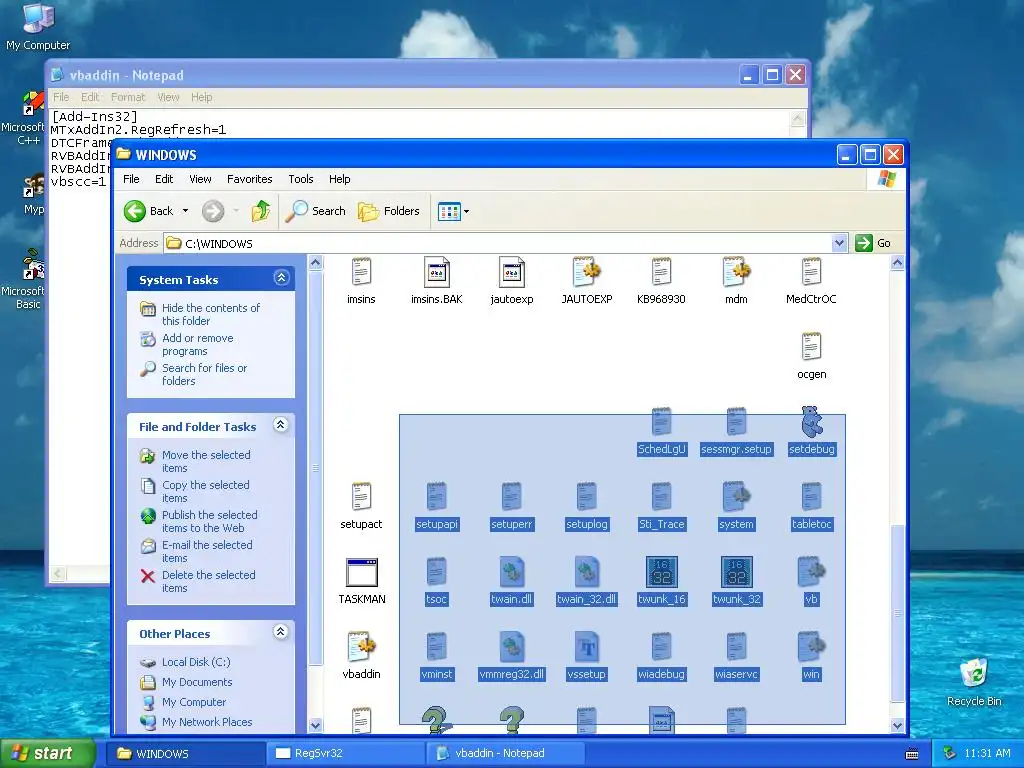
Task: Select the setupact file
Action: [x=361, y=505]
